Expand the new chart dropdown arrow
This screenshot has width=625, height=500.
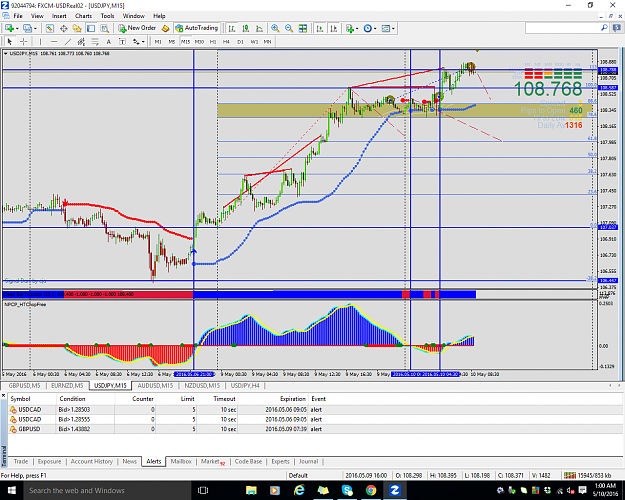pos(17,28)
